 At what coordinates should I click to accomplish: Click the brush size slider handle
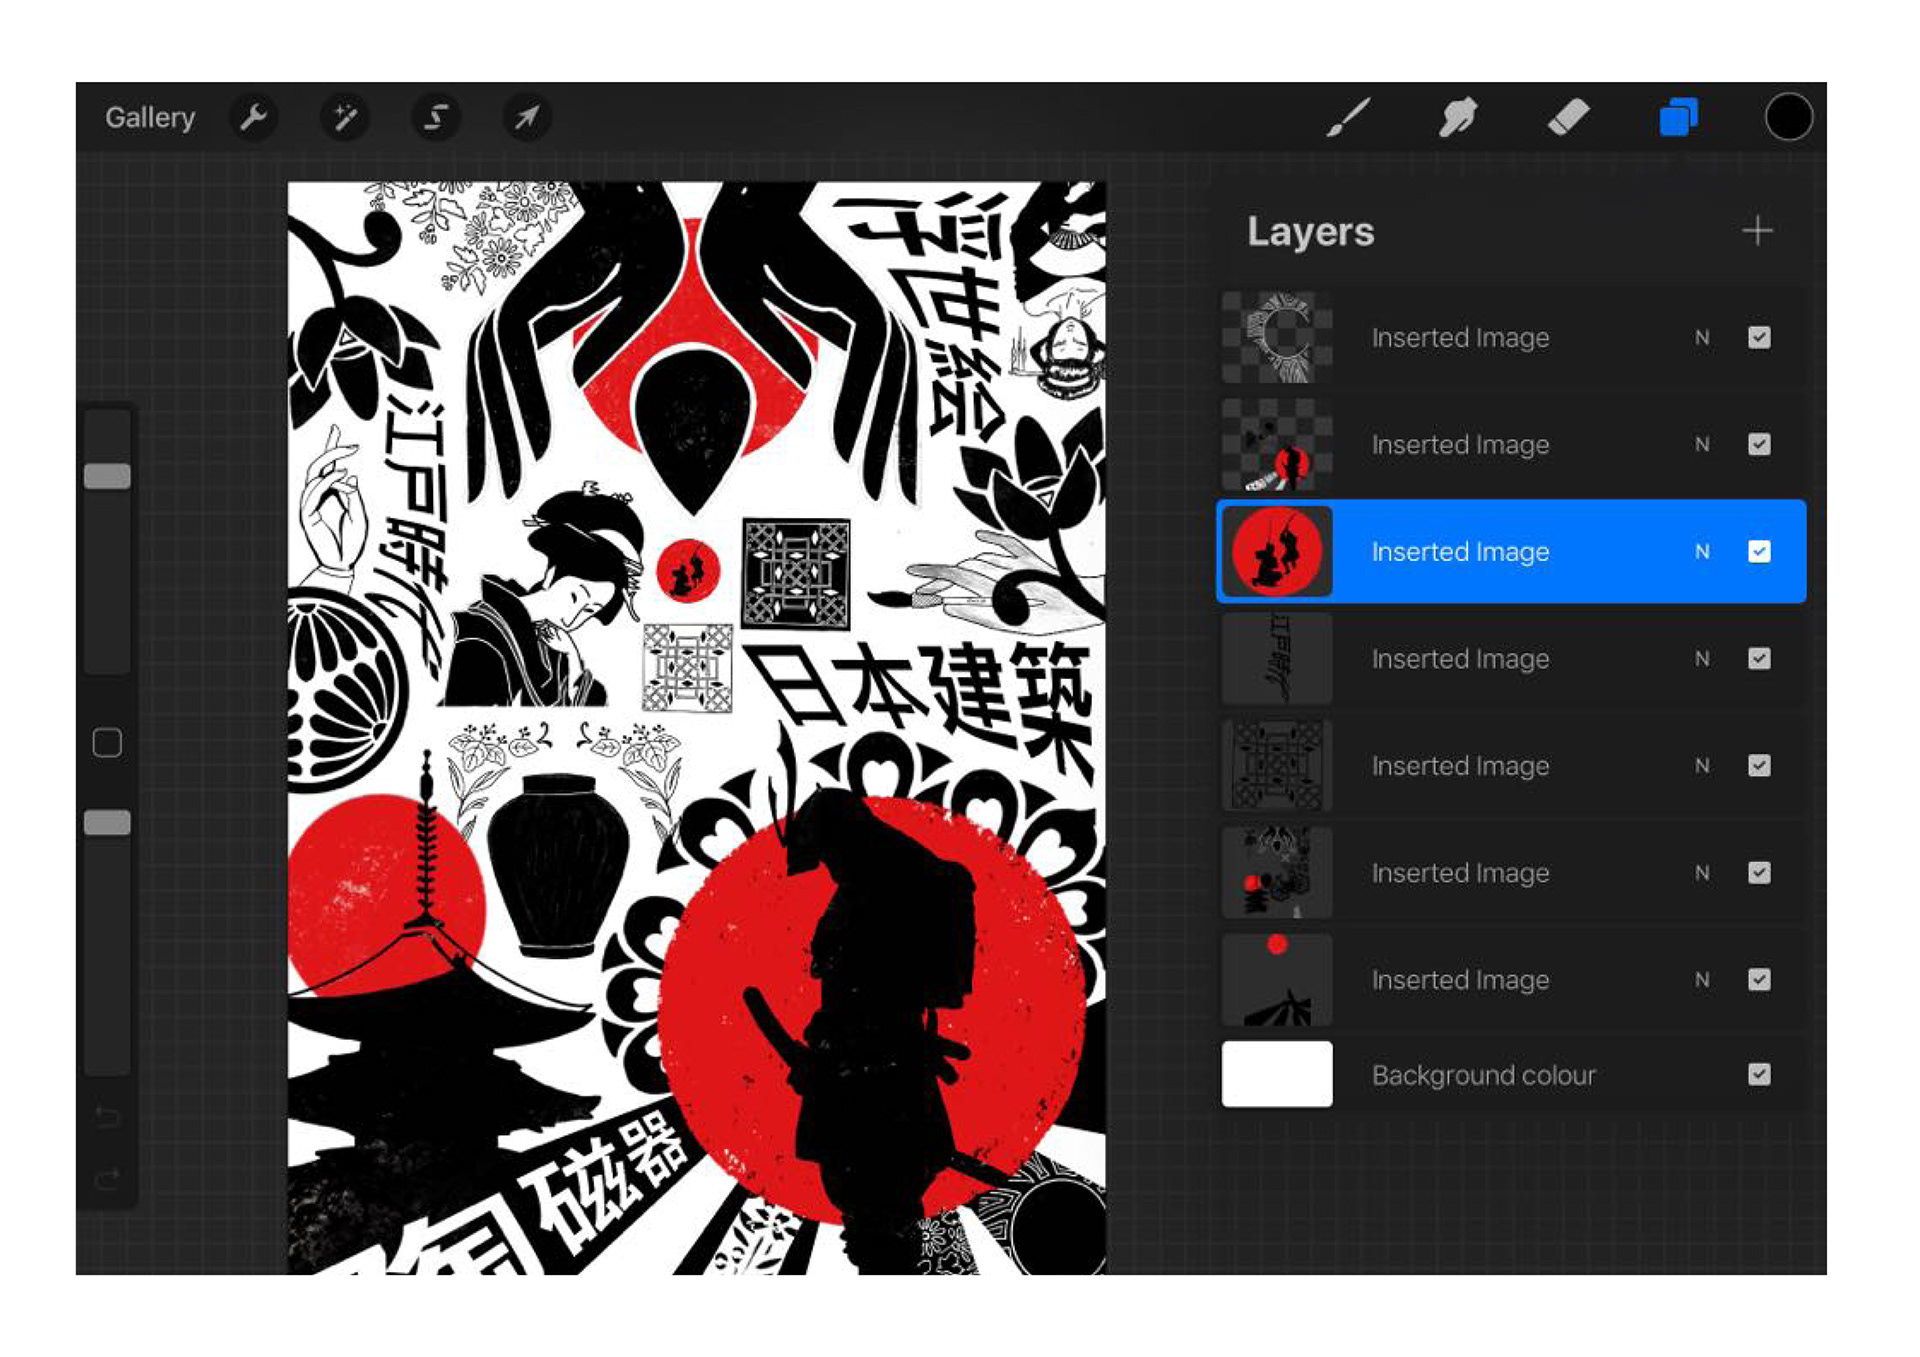tap(107, 476)
